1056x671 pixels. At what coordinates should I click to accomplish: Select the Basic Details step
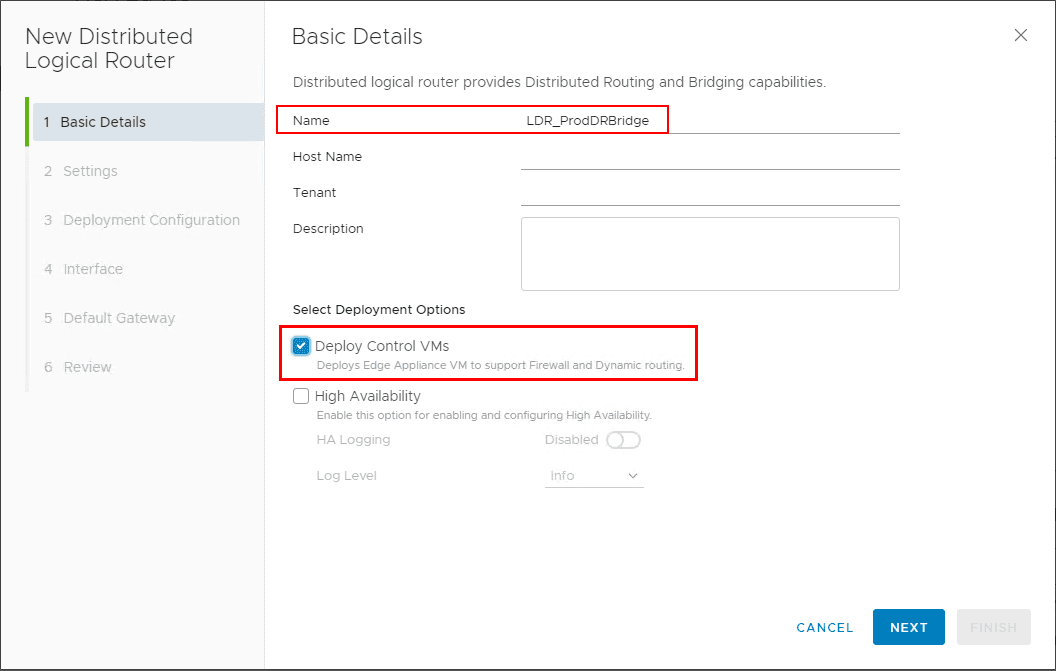104,122
